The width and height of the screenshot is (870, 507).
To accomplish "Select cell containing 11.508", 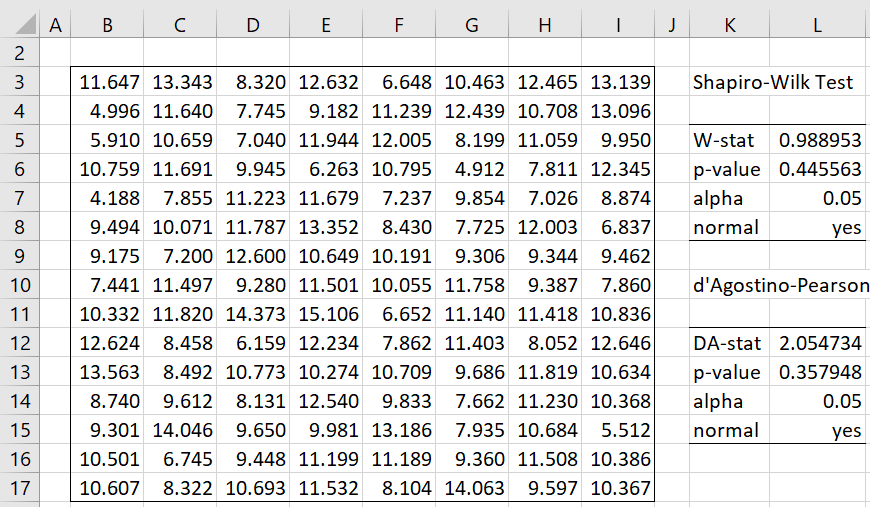I will coord(545,459).
